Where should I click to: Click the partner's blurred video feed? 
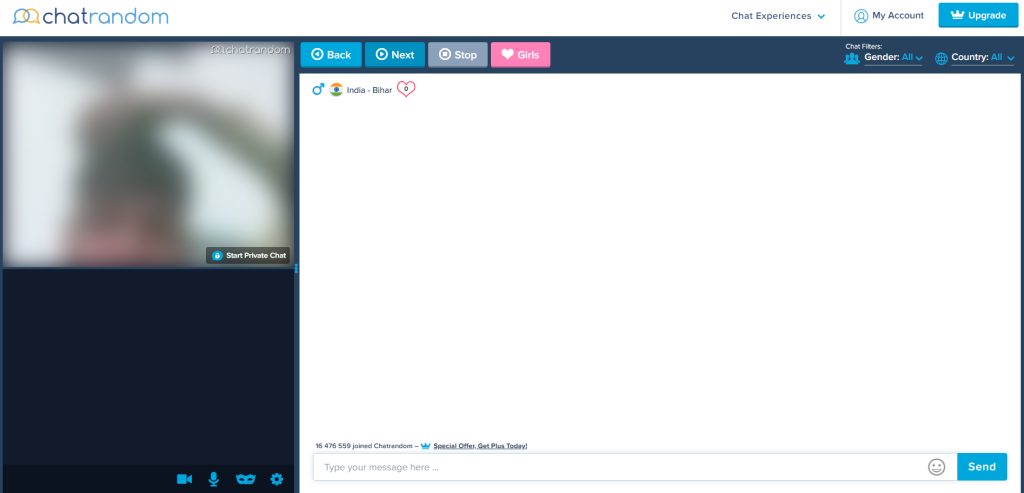(148, 154)
